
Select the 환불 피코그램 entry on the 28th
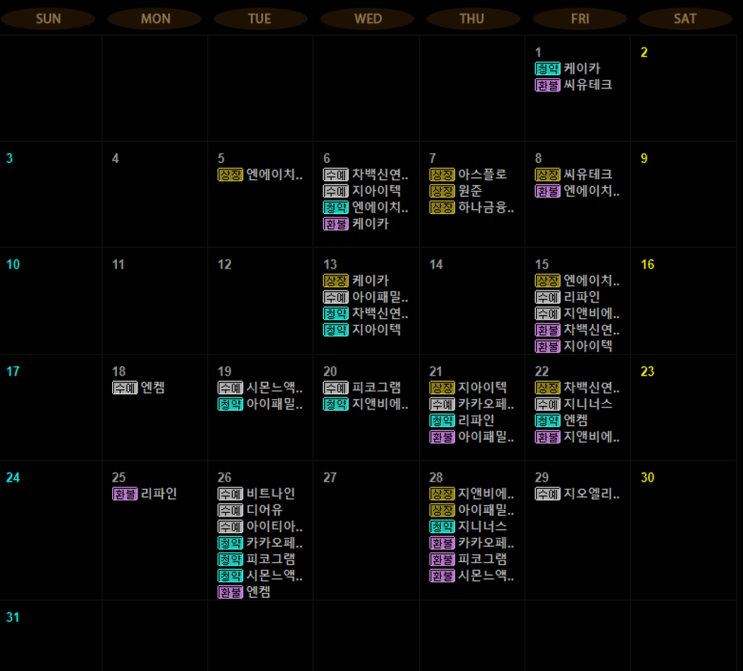pyautogui.click(x=468, y=560)
